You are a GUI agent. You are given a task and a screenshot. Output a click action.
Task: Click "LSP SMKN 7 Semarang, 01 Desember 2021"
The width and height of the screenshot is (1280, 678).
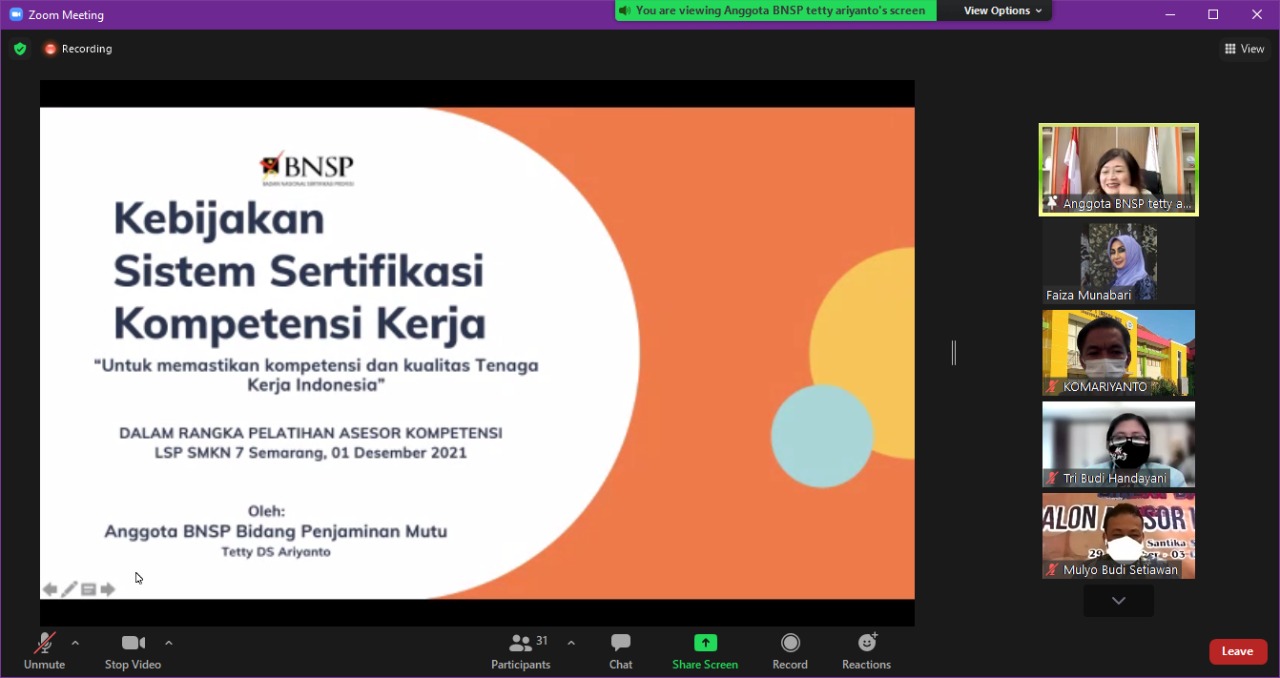pyautogui.click(x=310, y=453)
